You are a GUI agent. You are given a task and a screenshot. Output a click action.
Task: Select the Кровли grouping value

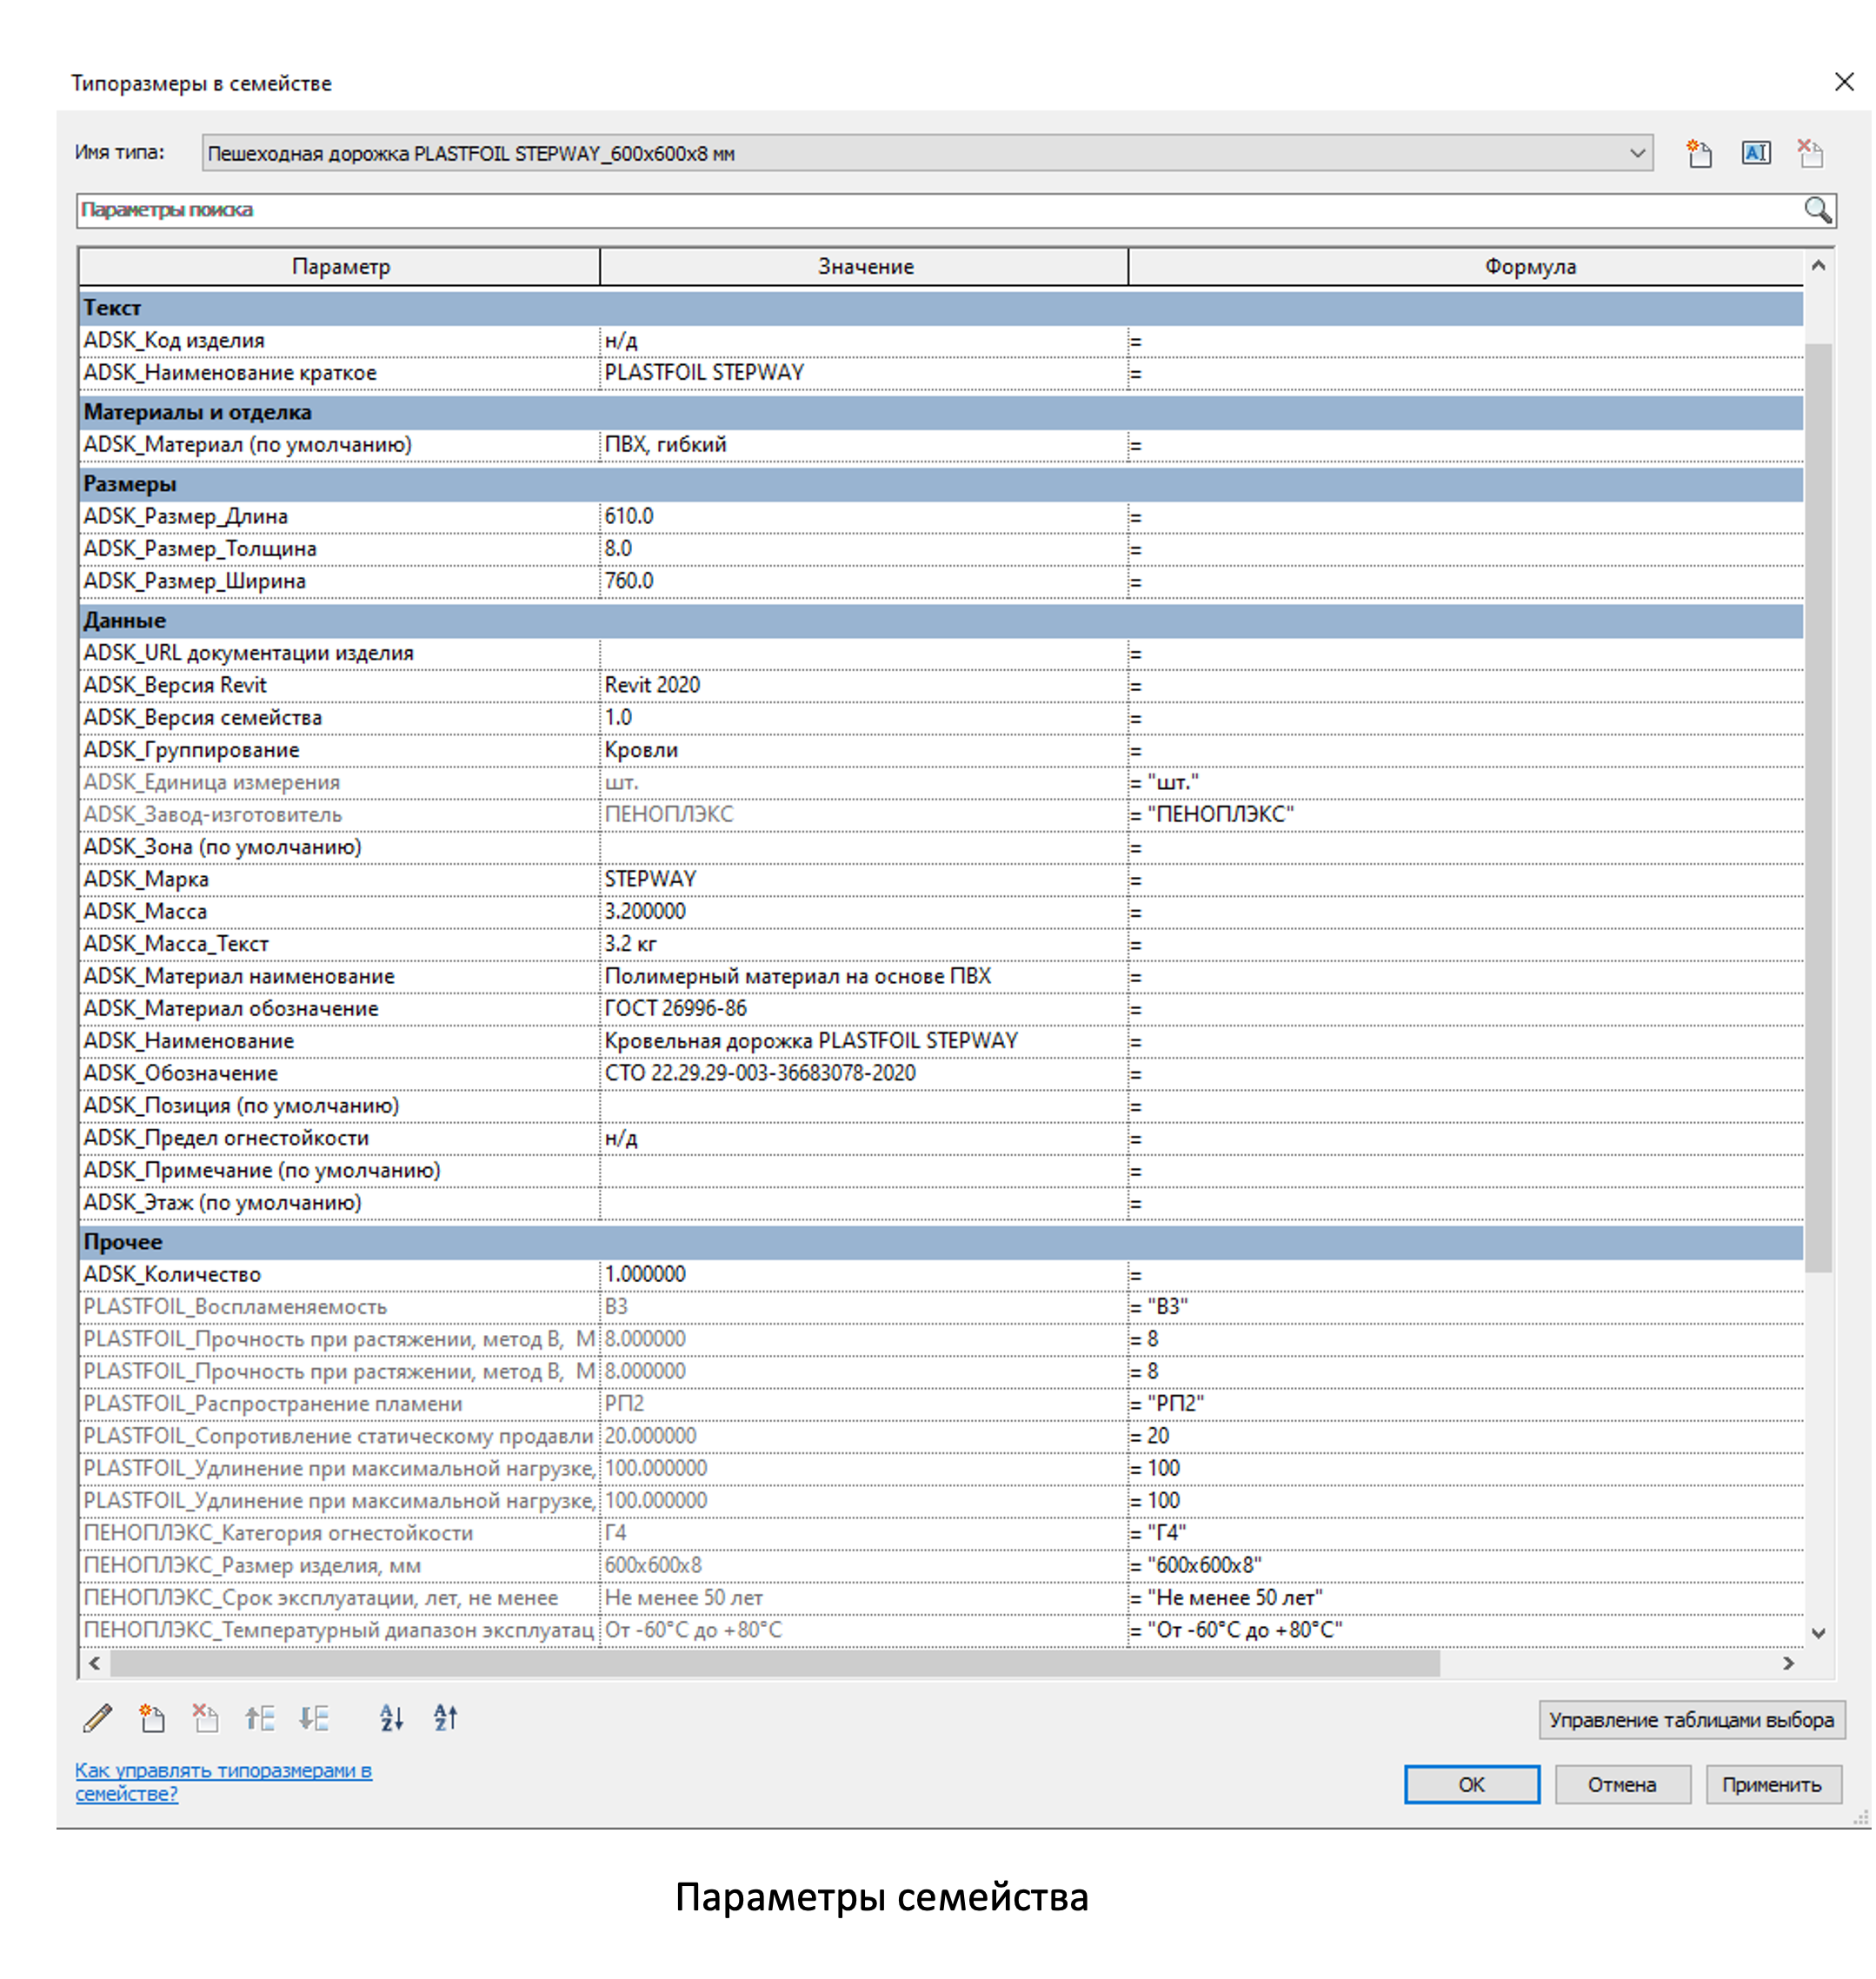click(864, 750)
